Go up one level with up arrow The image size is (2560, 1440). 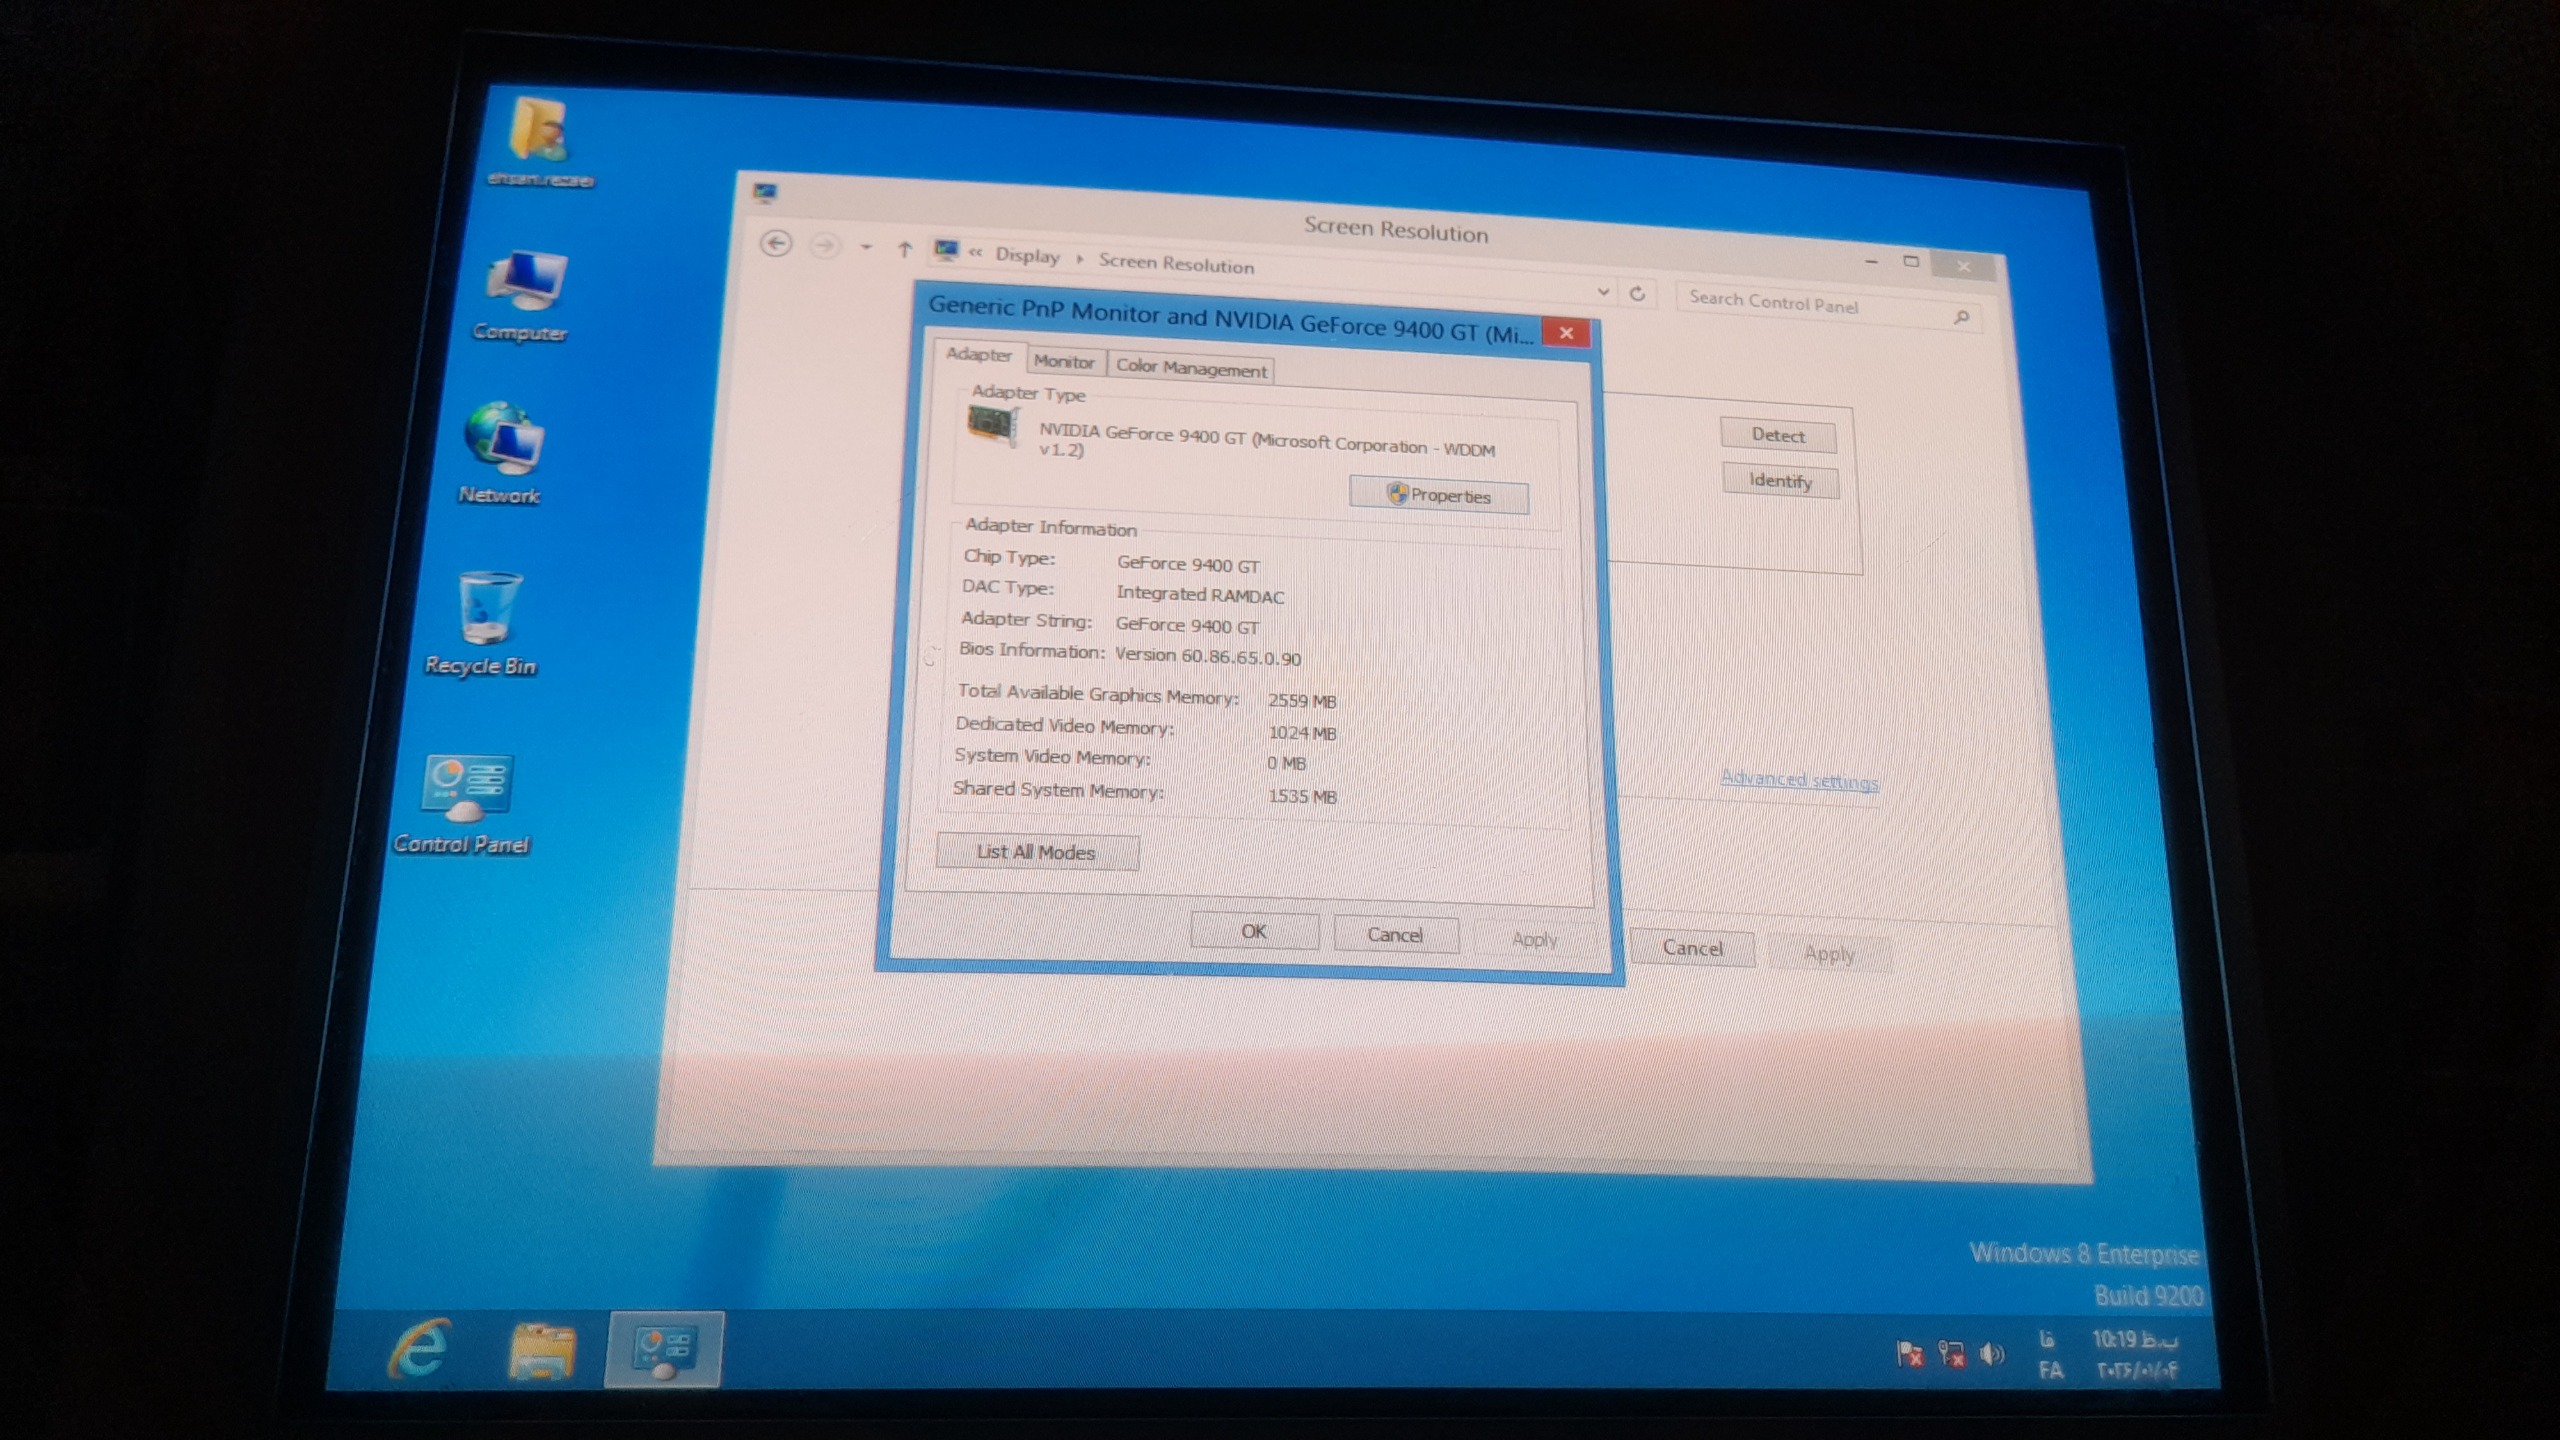[x=904, y=249]
